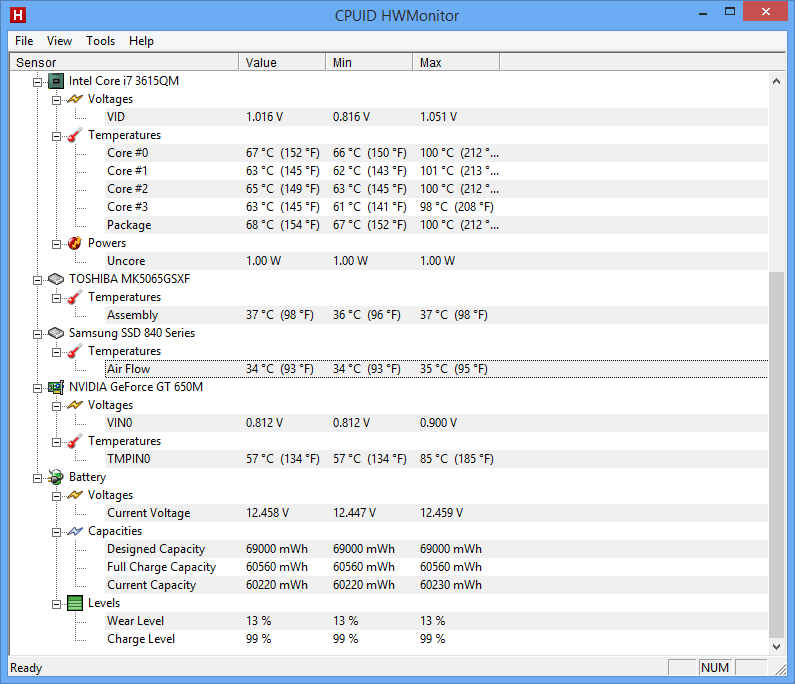Select the VID voltage row
Screen dimensions: 795x684
point(436,117)
